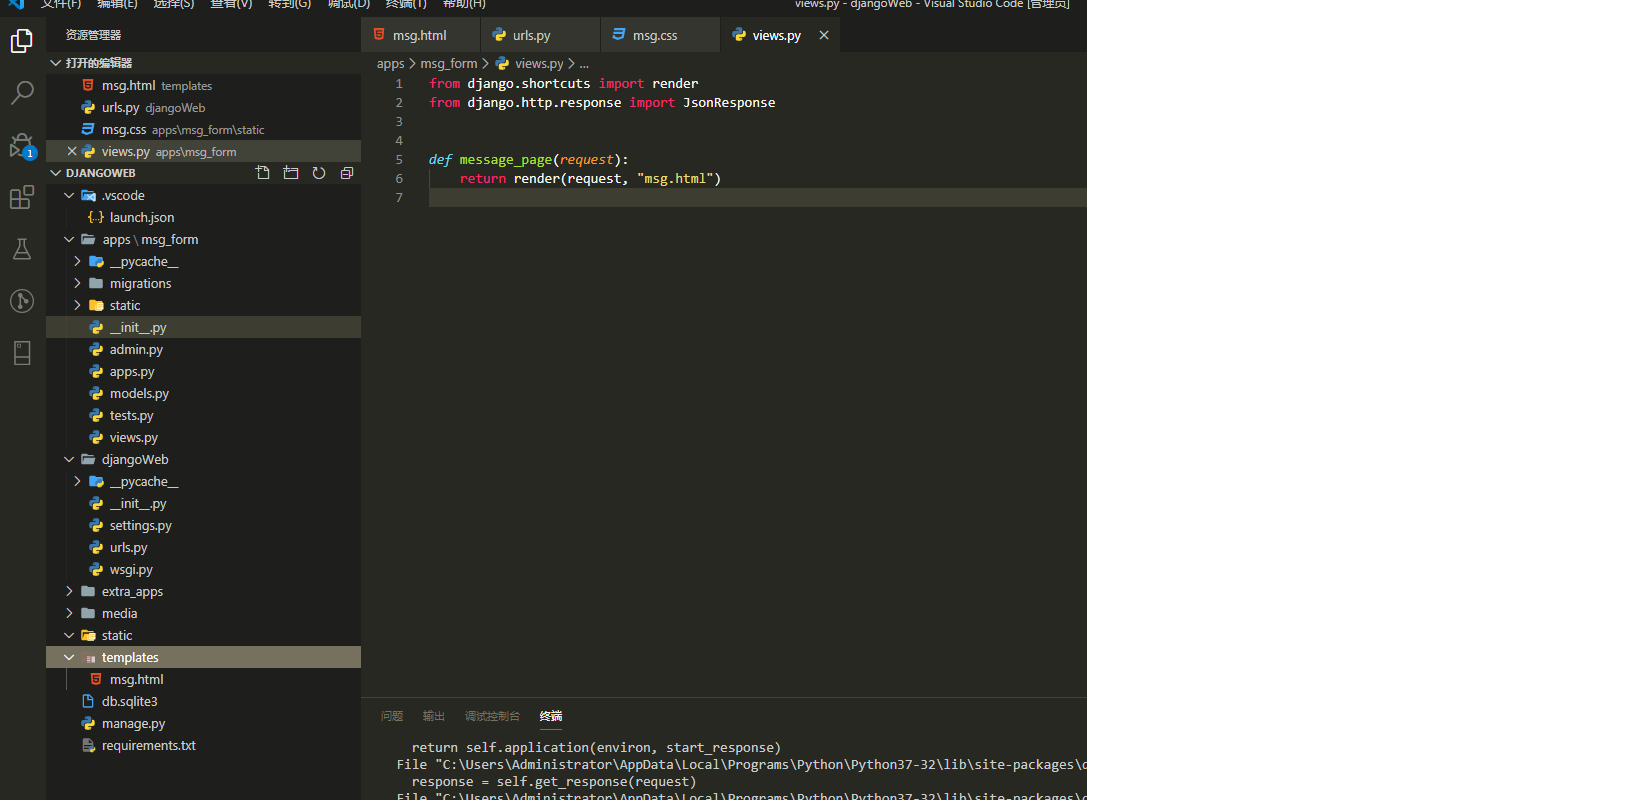Click New Folder icon in DJANGOWEB header

(x=291, y=173)
